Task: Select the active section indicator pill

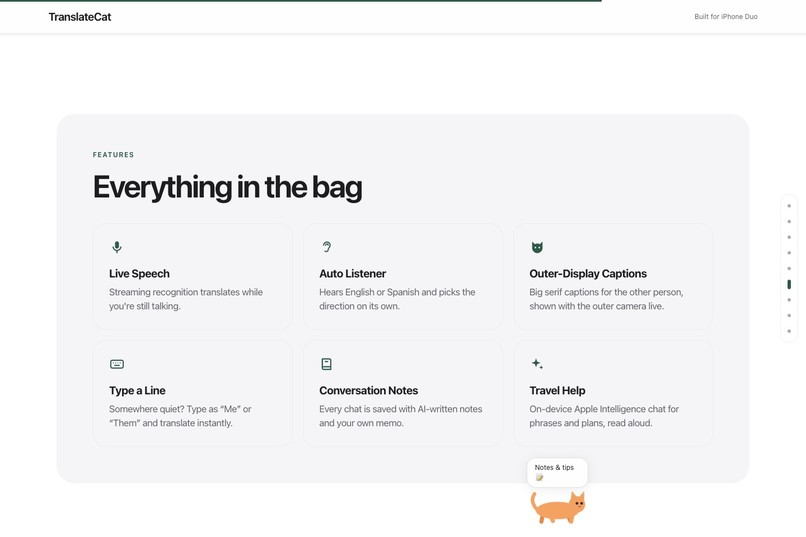Action: (x=789, y=284)
